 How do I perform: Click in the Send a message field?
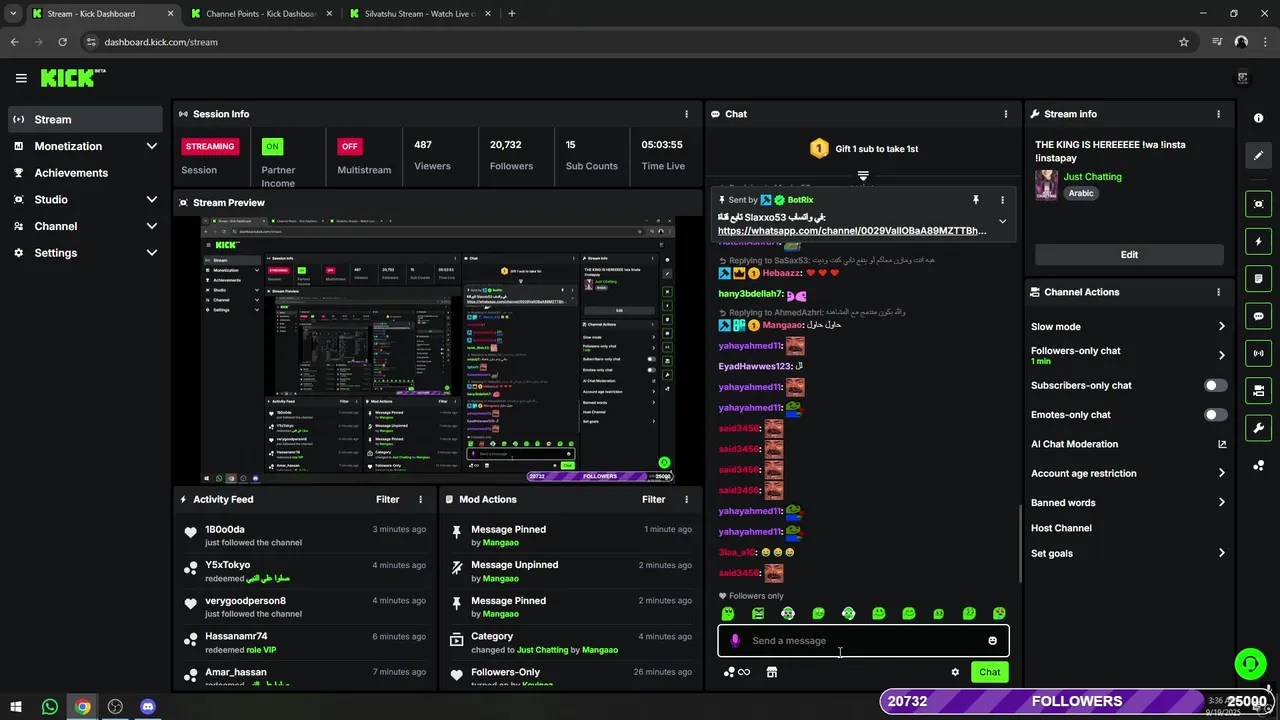pyautogui.click(x=863, y=641)
